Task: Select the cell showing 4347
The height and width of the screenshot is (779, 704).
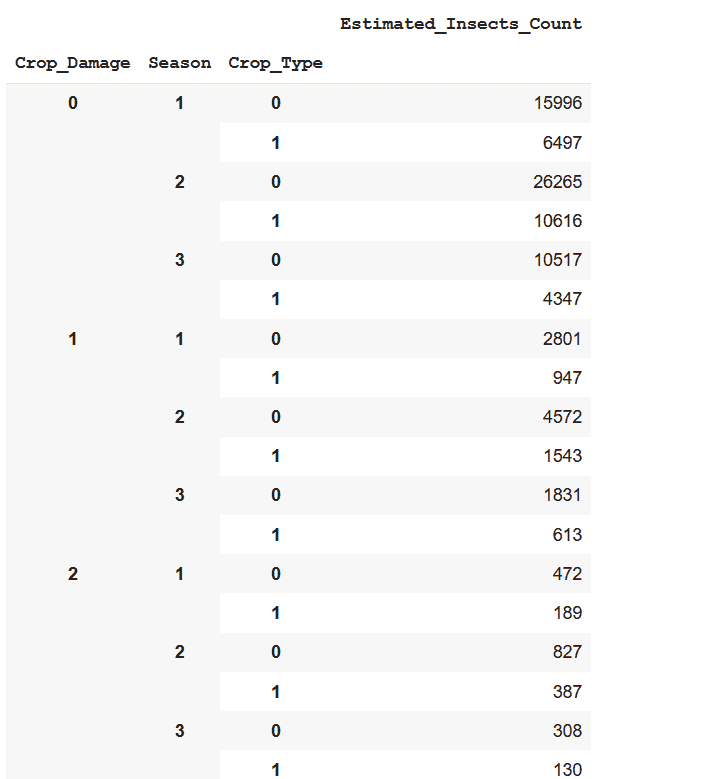Action: click(x=562, y=299)
